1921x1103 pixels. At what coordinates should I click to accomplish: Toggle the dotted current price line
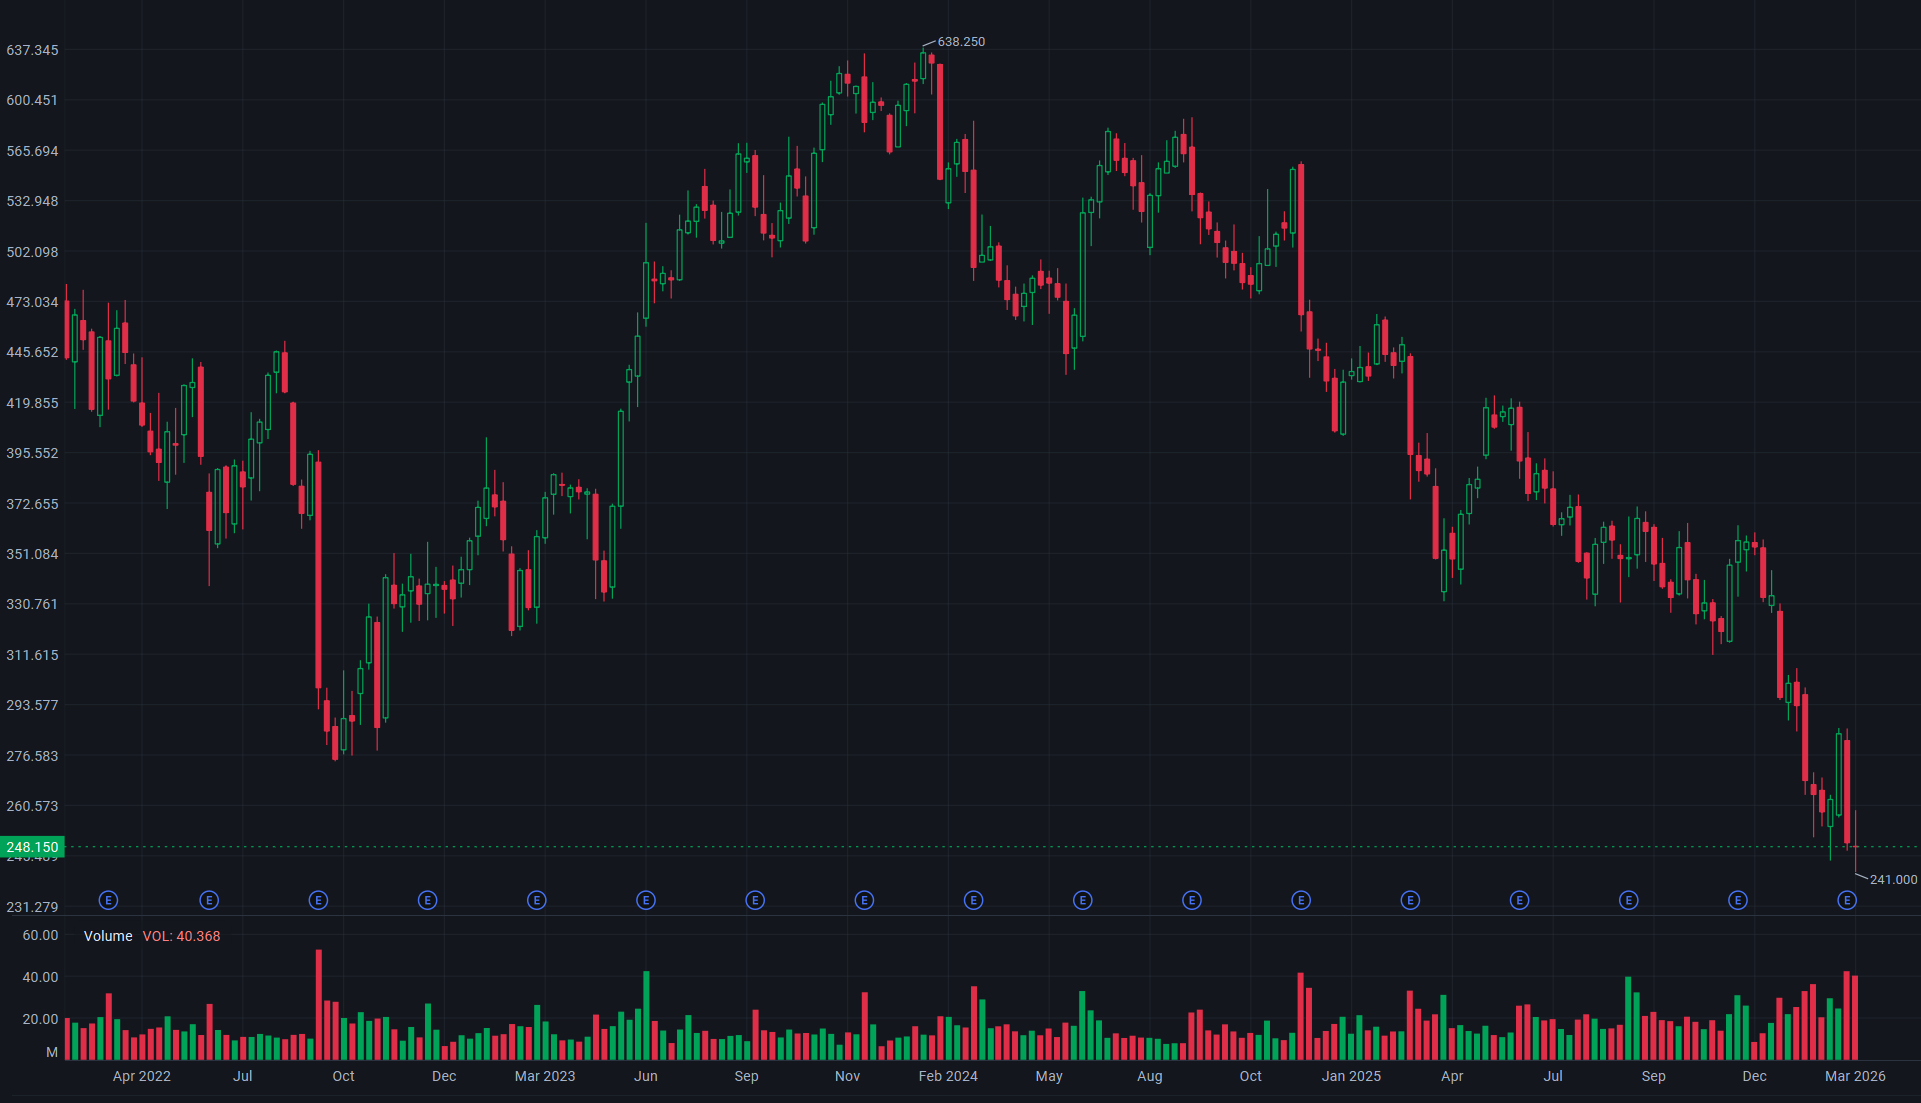click(900, 846)
